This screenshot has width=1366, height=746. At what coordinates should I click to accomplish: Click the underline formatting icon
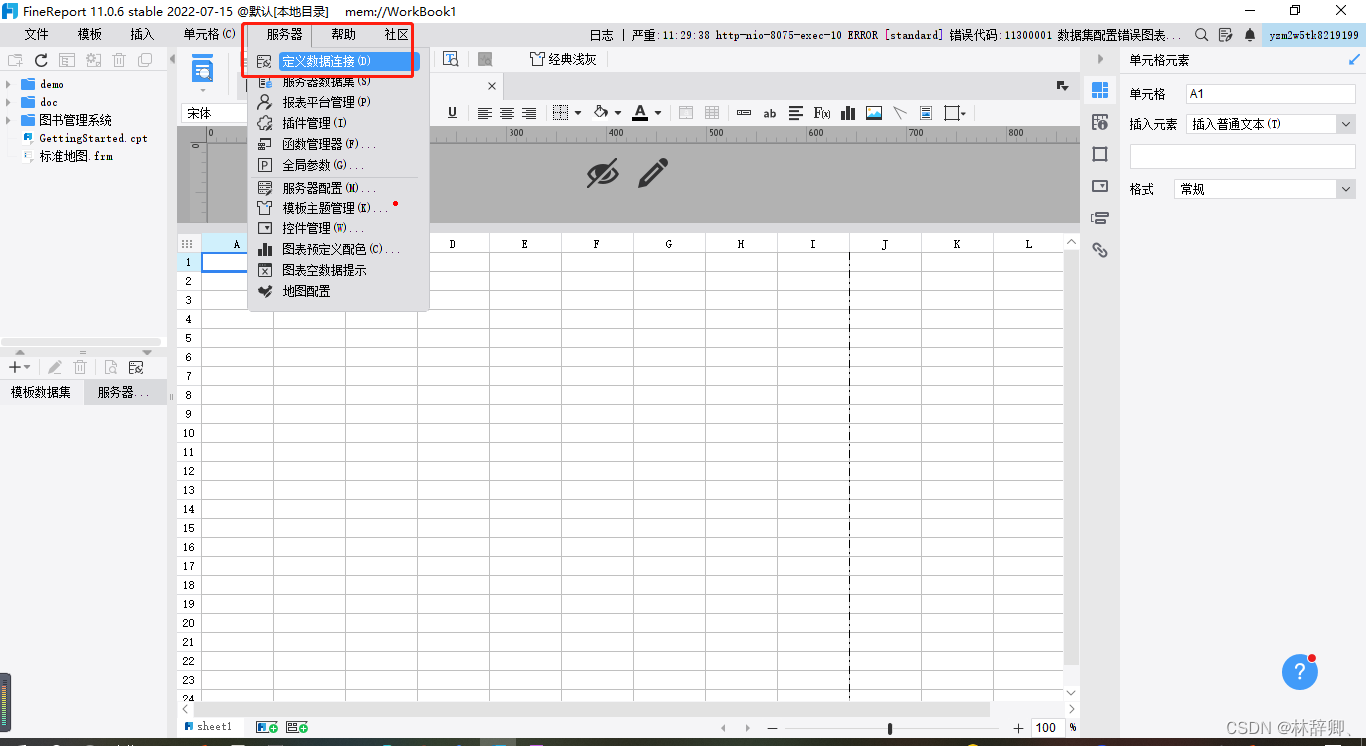(x=452, y=113)
